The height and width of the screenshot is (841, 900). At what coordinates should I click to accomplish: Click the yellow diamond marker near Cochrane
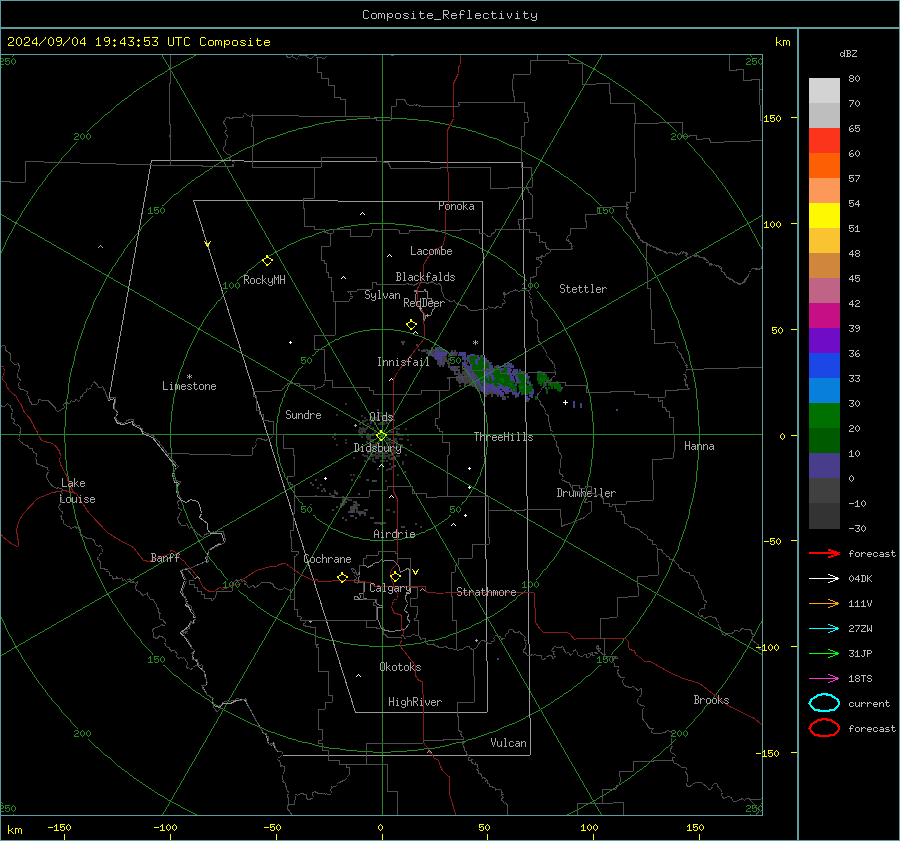click(x=342, y=578)
